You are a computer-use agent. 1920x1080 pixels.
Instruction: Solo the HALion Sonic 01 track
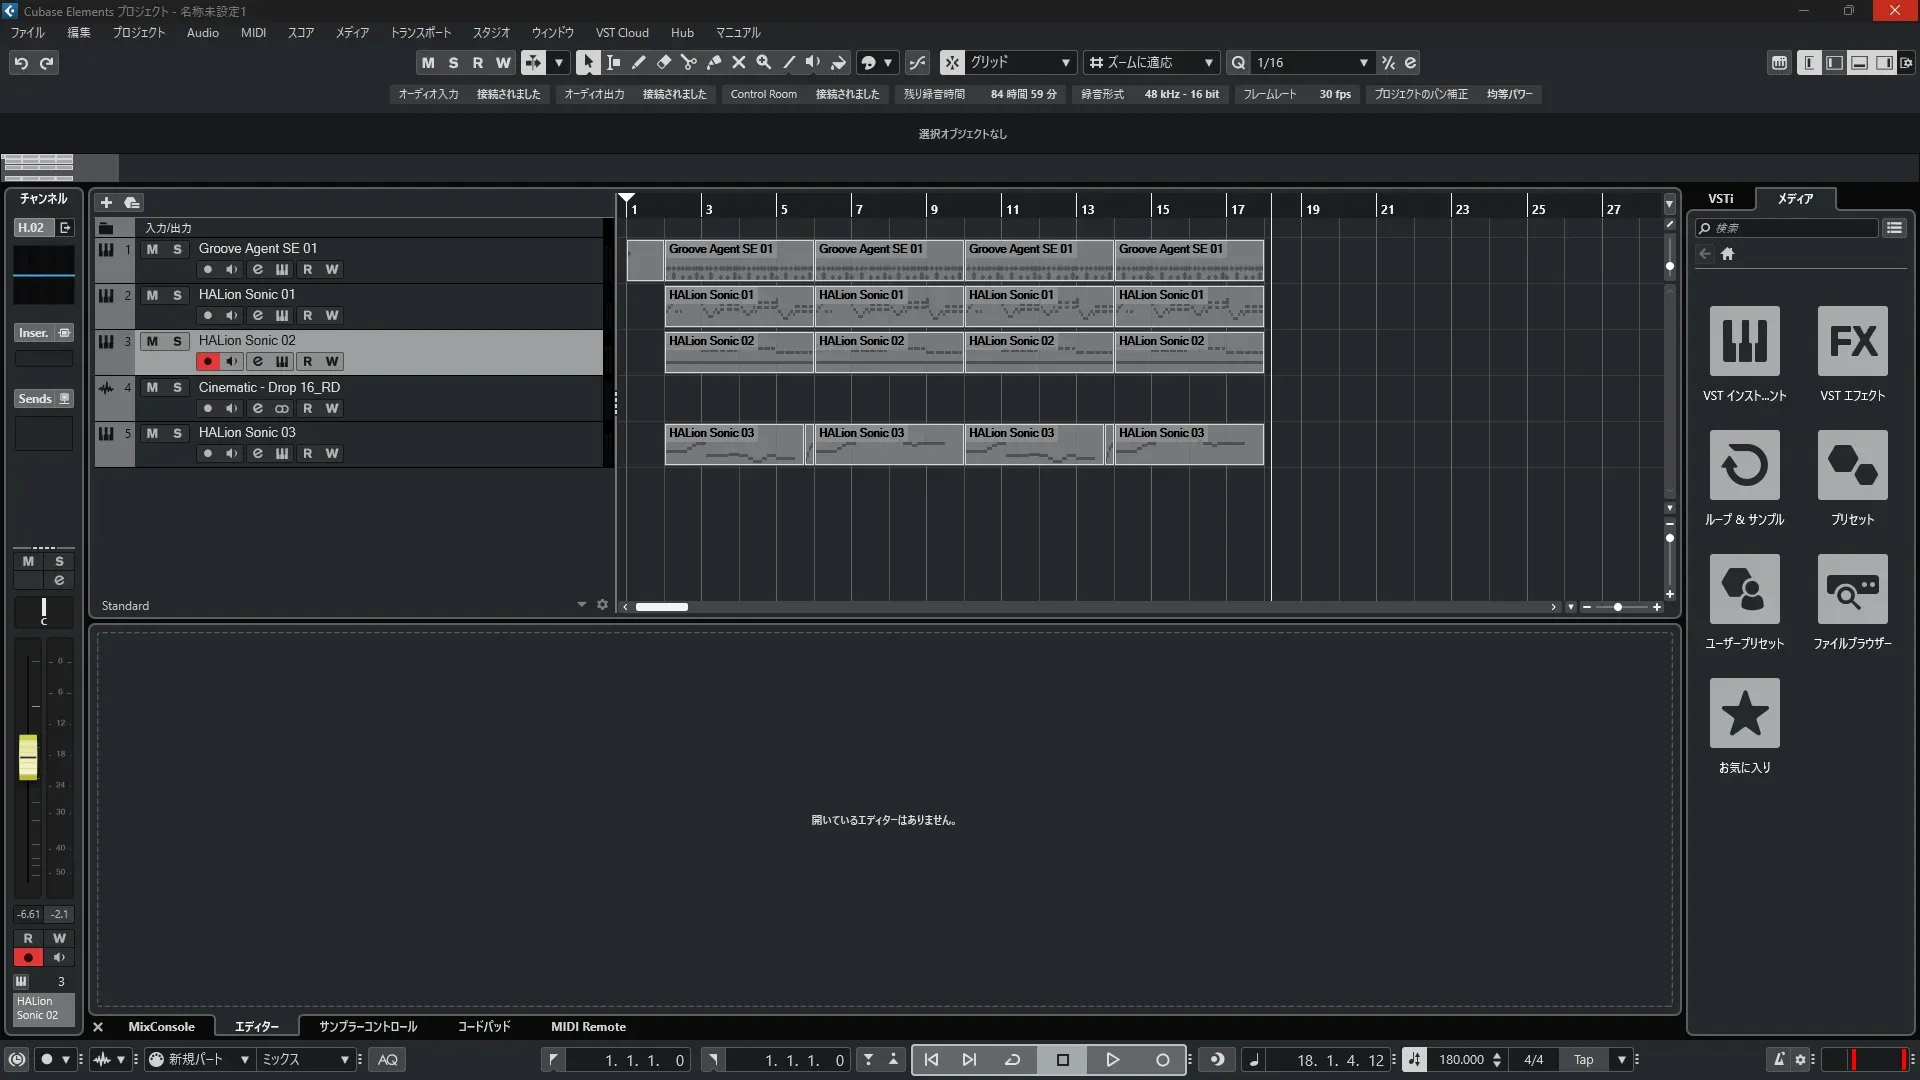click(x=177, y=295)
